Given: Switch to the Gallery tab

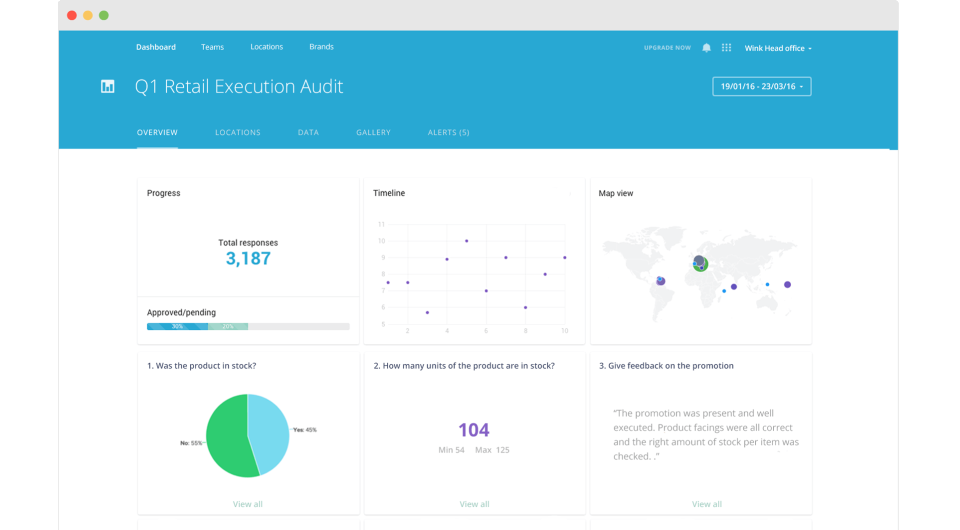Looking at the screenshot, I should (373, 132).
